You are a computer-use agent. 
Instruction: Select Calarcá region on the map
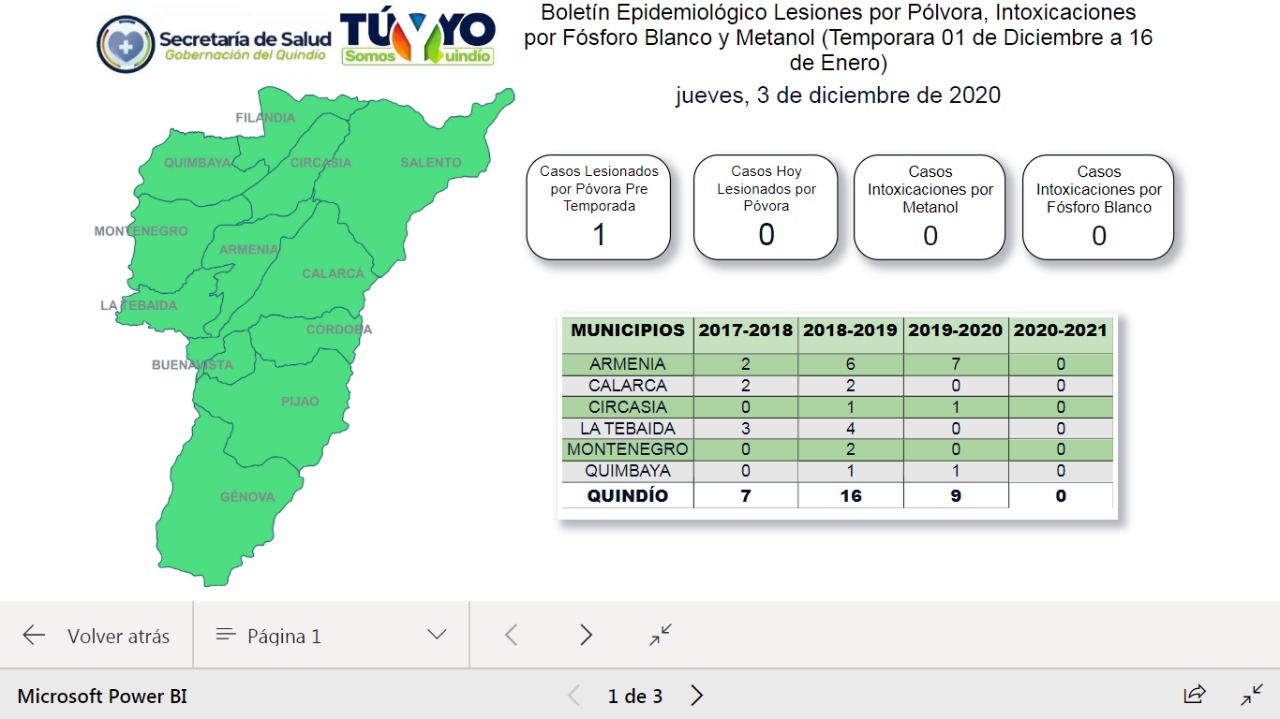click(333, 273)
